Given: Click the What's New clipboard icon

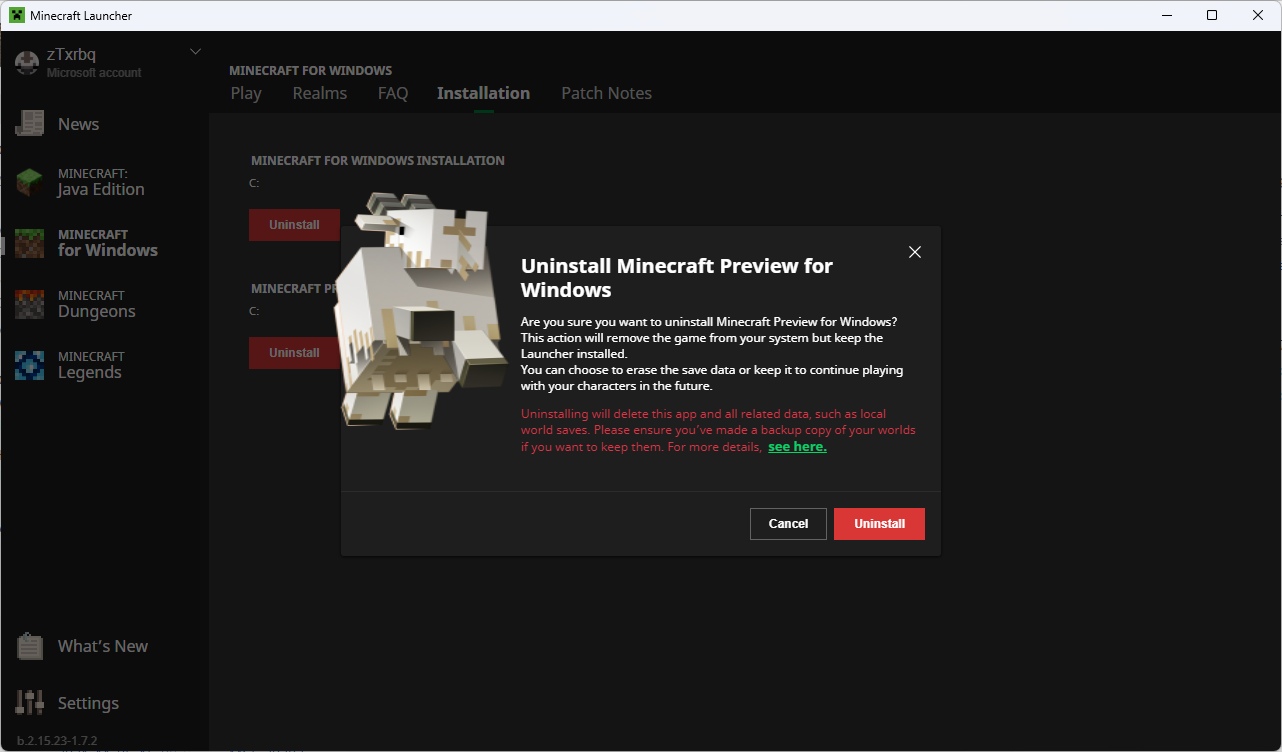Looking at the screenshot, I should coord(30,646).
